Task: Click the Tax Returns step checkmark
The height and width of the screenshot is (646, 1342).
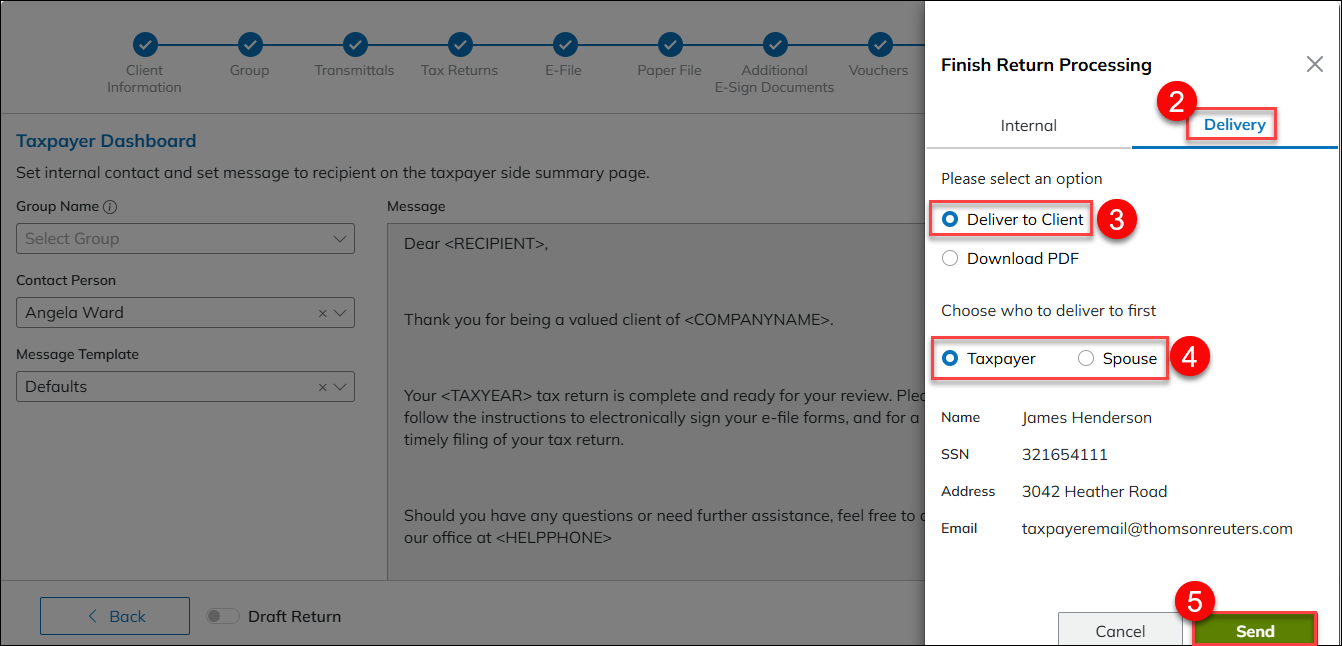Action: (x=460, y=44)
